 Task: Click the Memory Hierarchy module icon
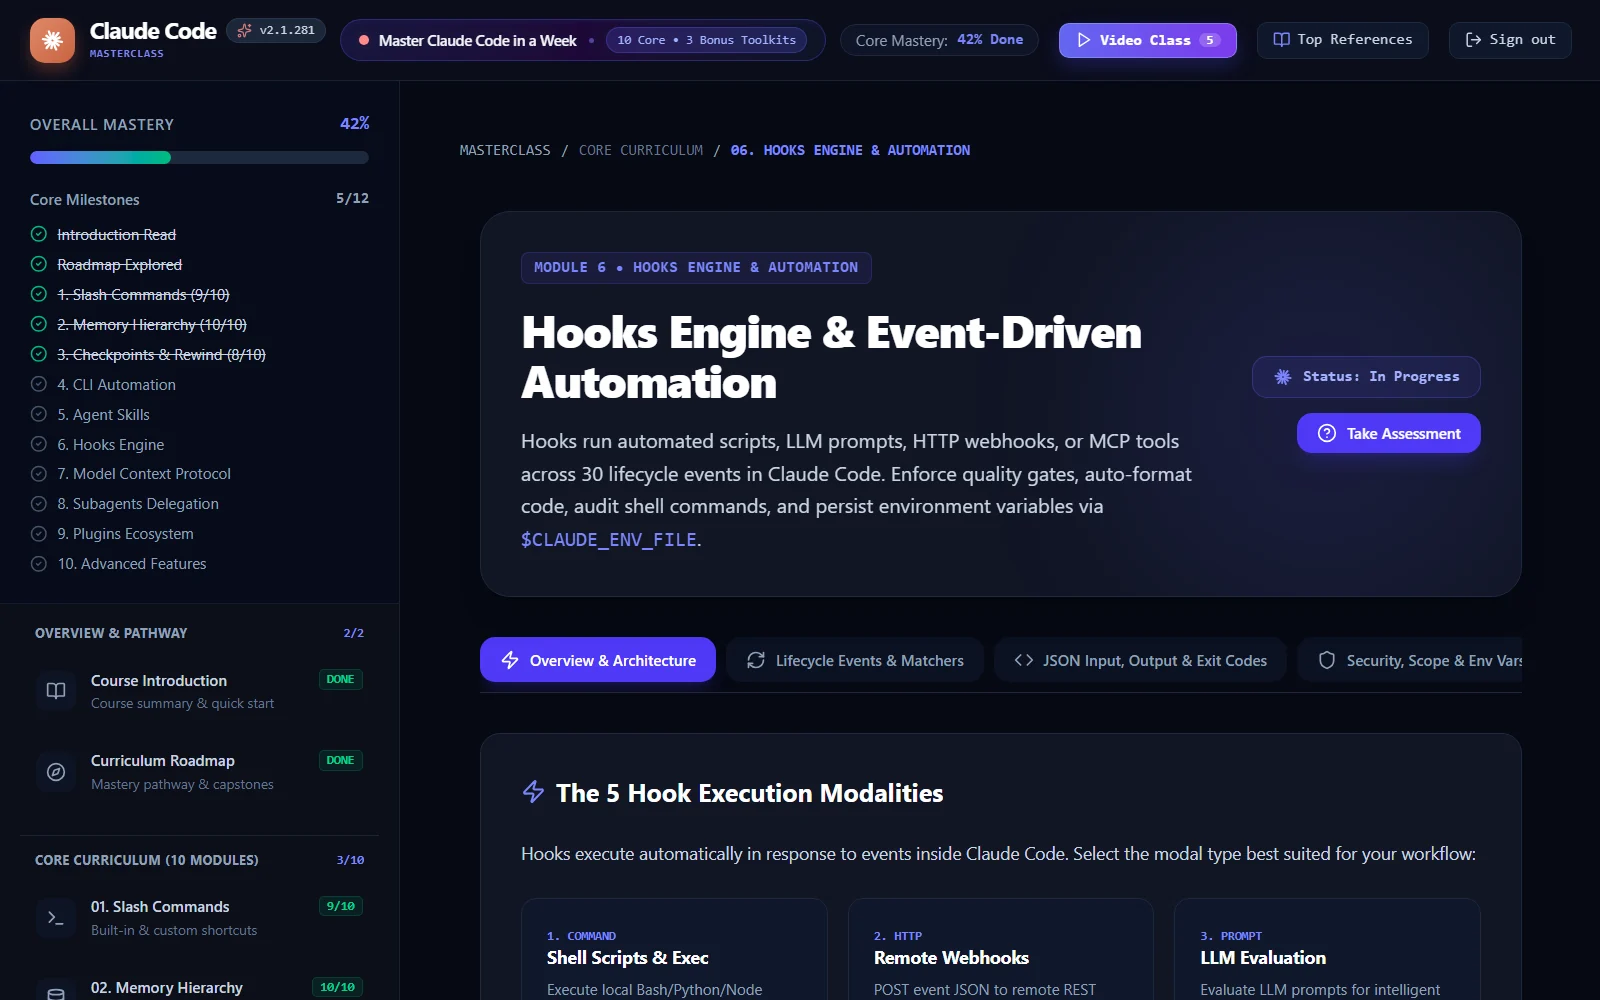56,992
